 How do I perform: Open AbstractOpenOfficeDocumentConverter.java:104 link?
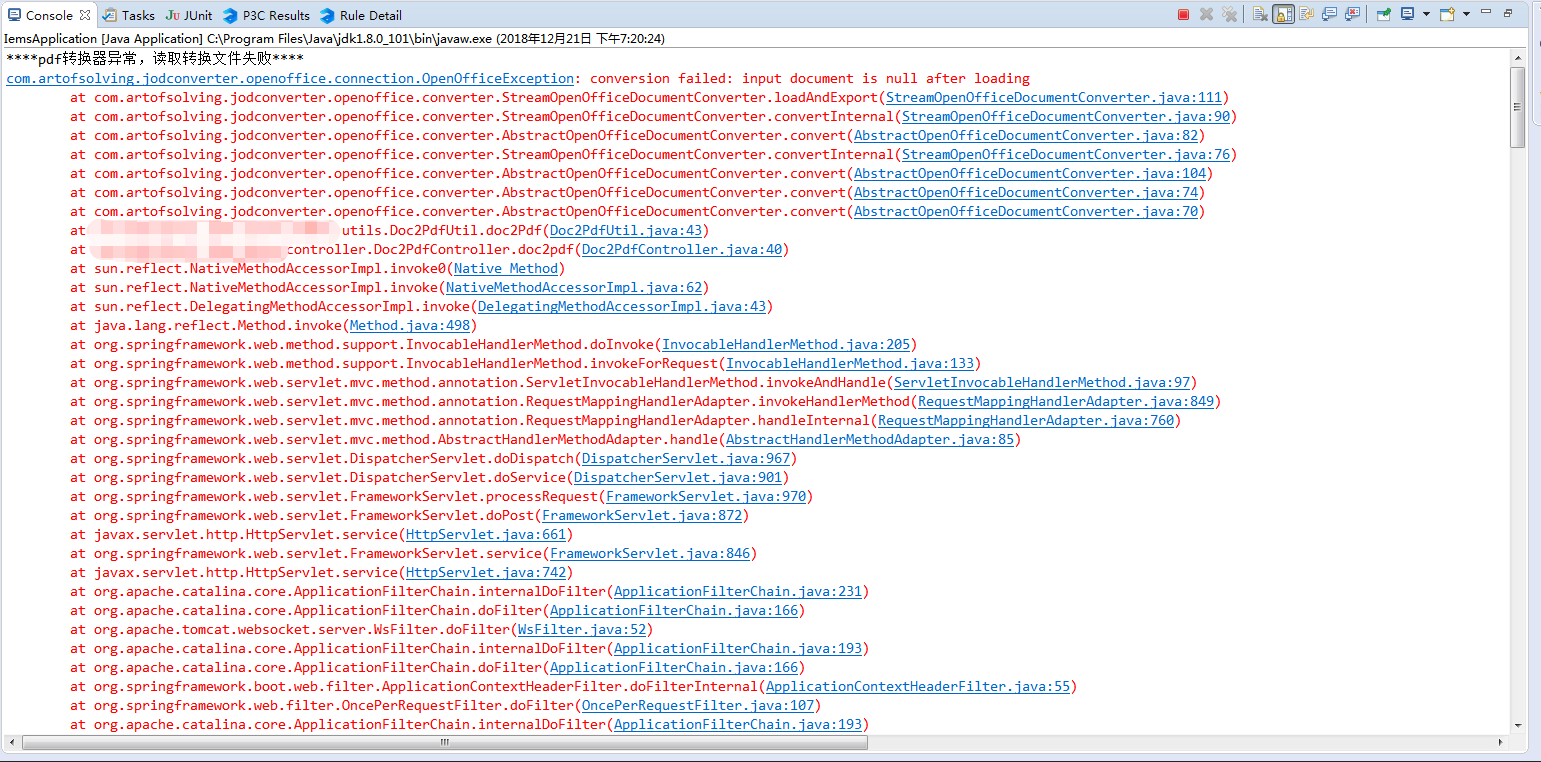pyautogui.click(x=1030, y=173)
